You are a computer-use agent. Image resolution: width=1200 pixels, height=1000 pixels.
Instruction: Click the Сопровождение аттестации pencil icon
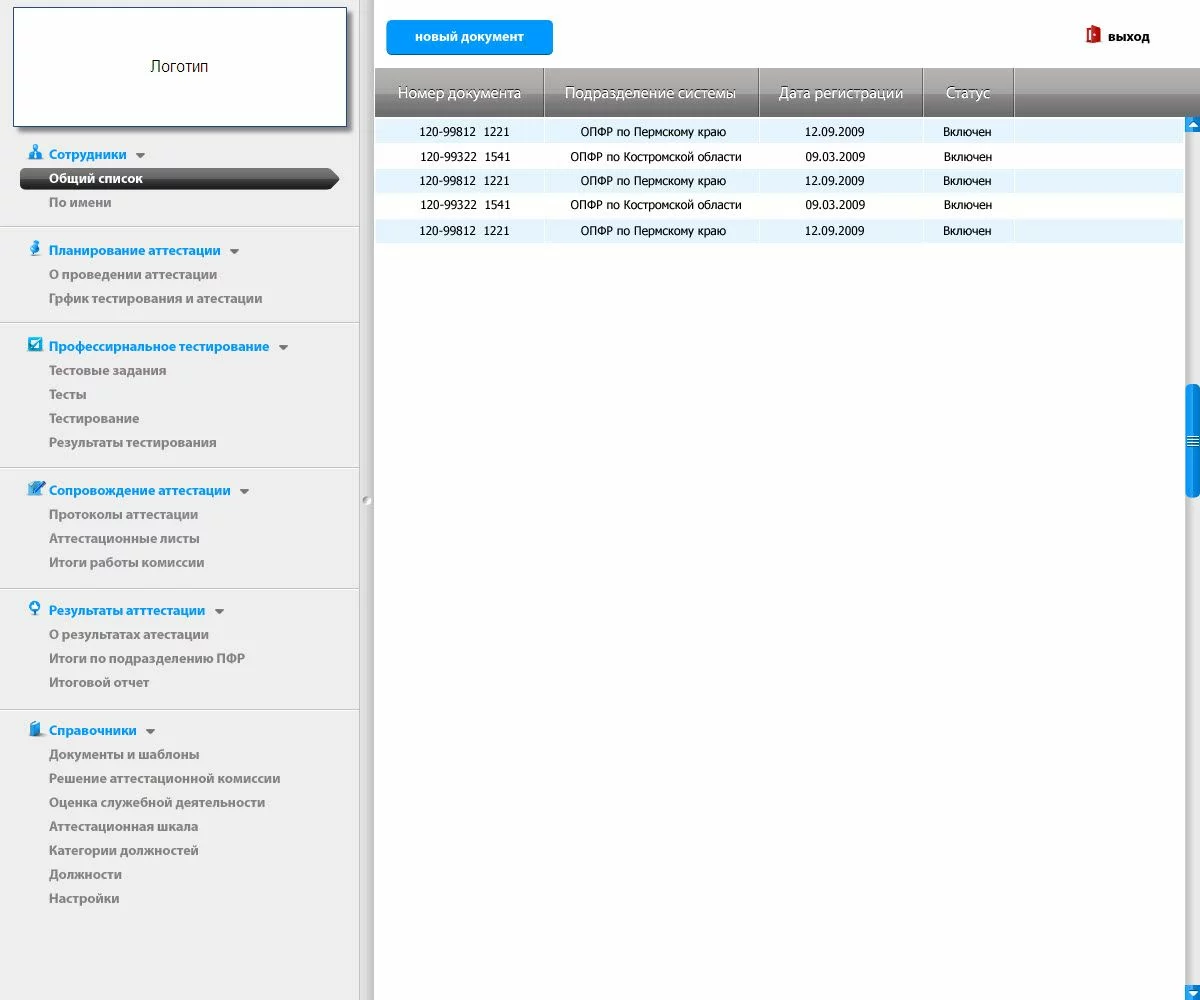point(36,489)
